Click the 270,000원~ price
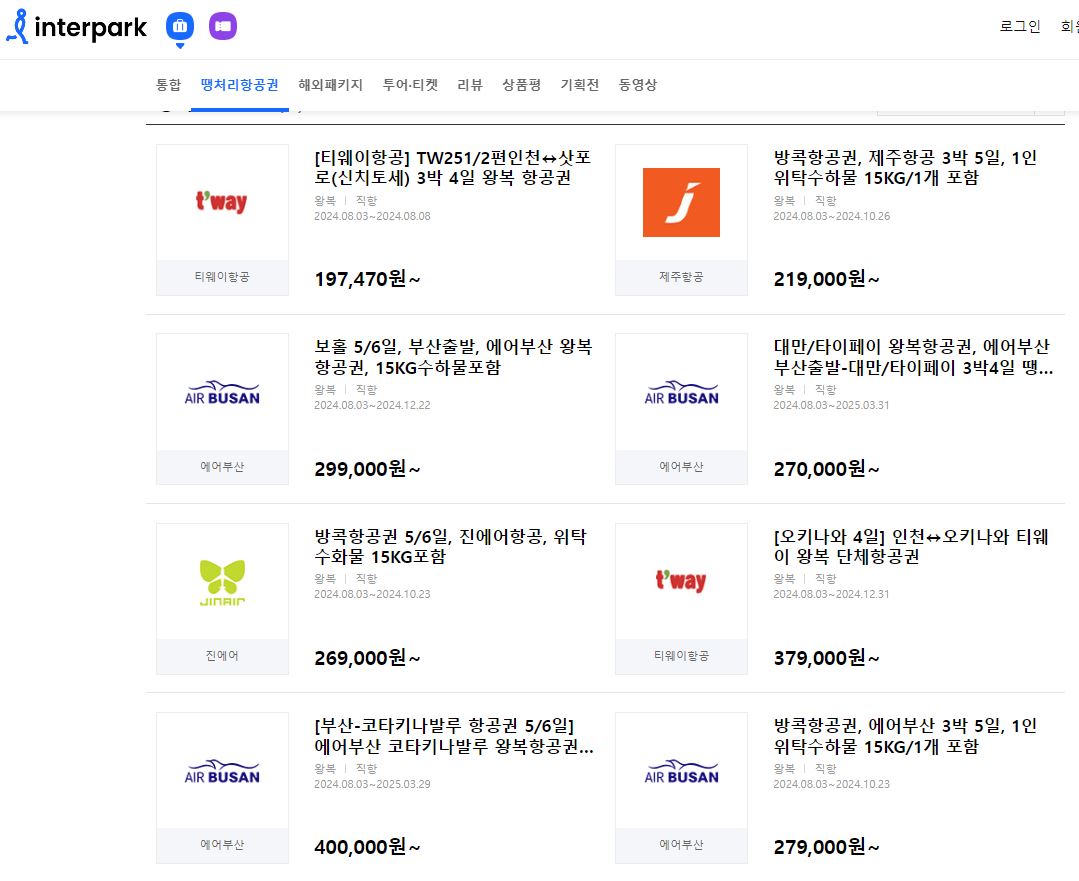This screenshot has width=1079, height=881. pos(826,469)
